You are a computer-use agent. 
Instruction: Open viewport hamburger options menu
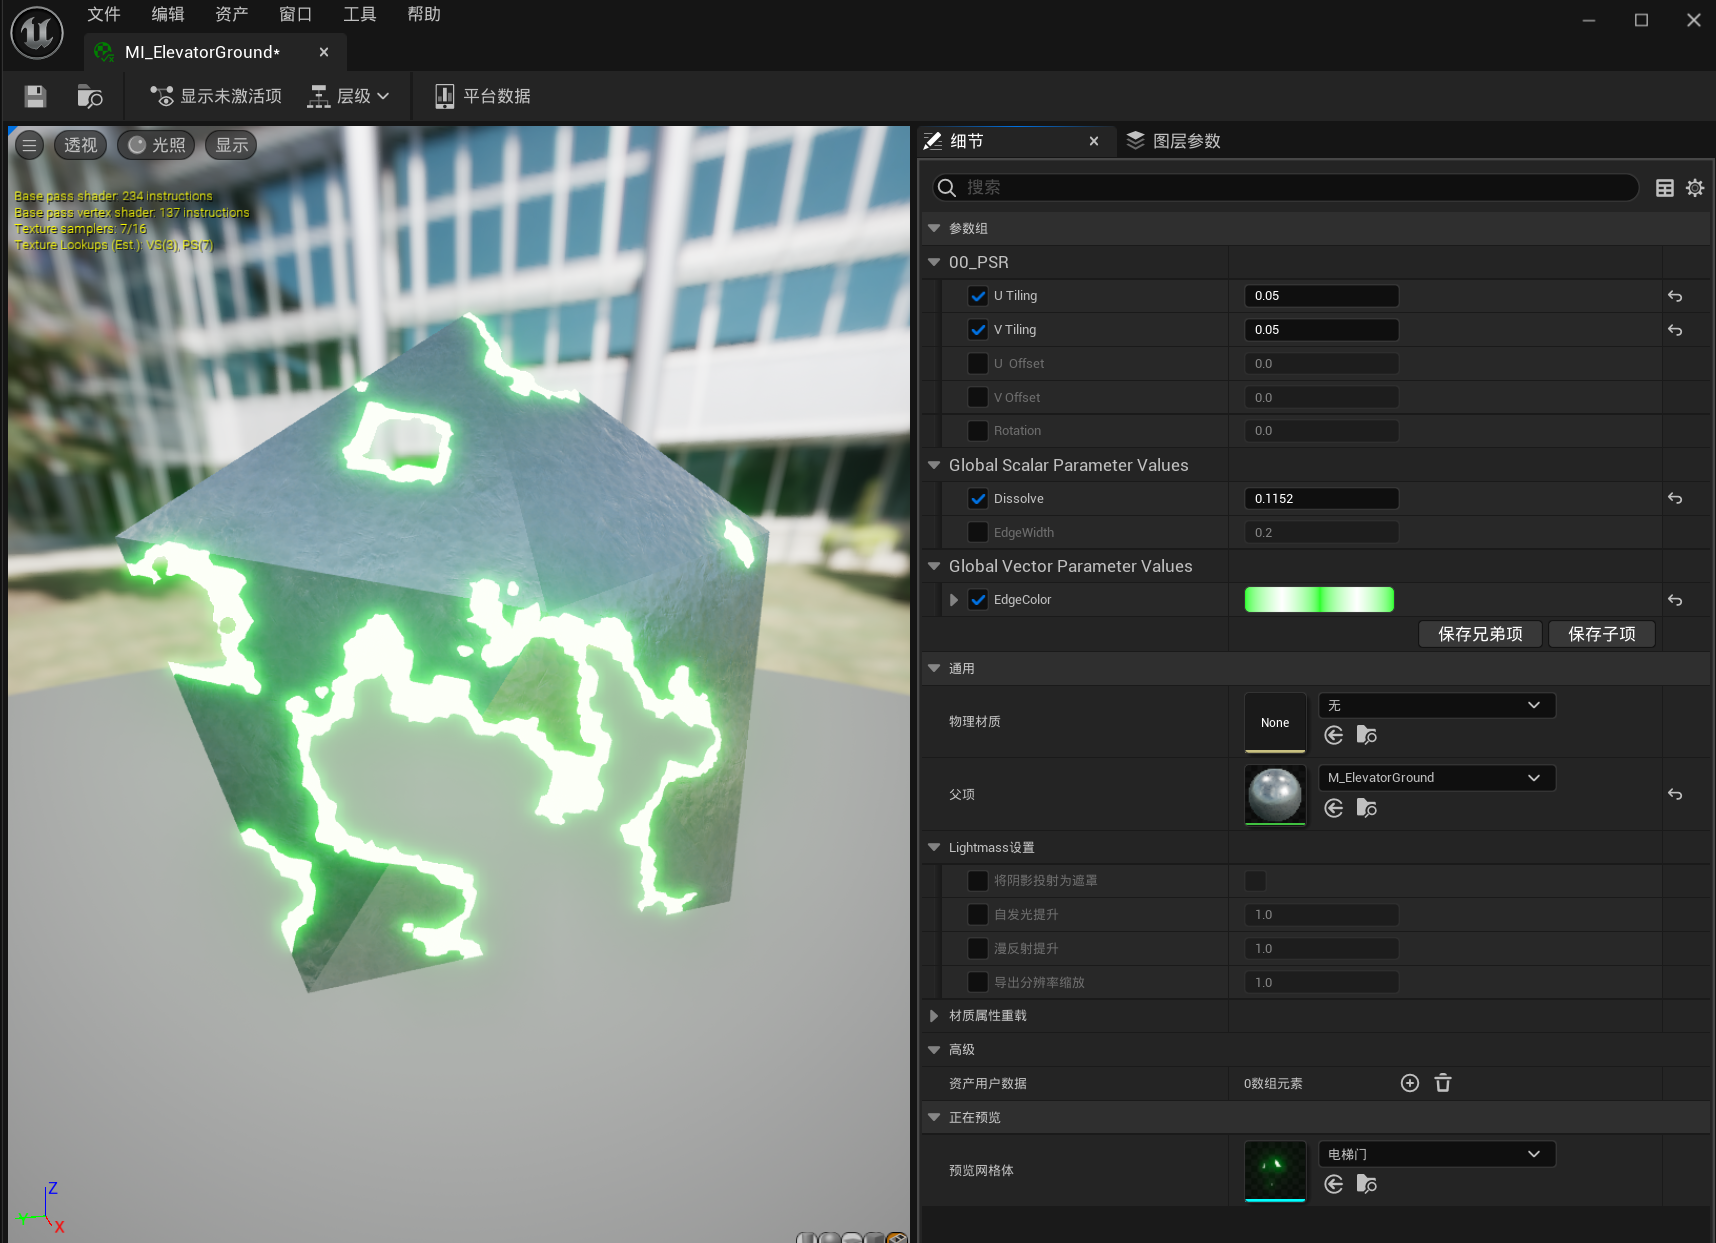(x=29, y=145)
